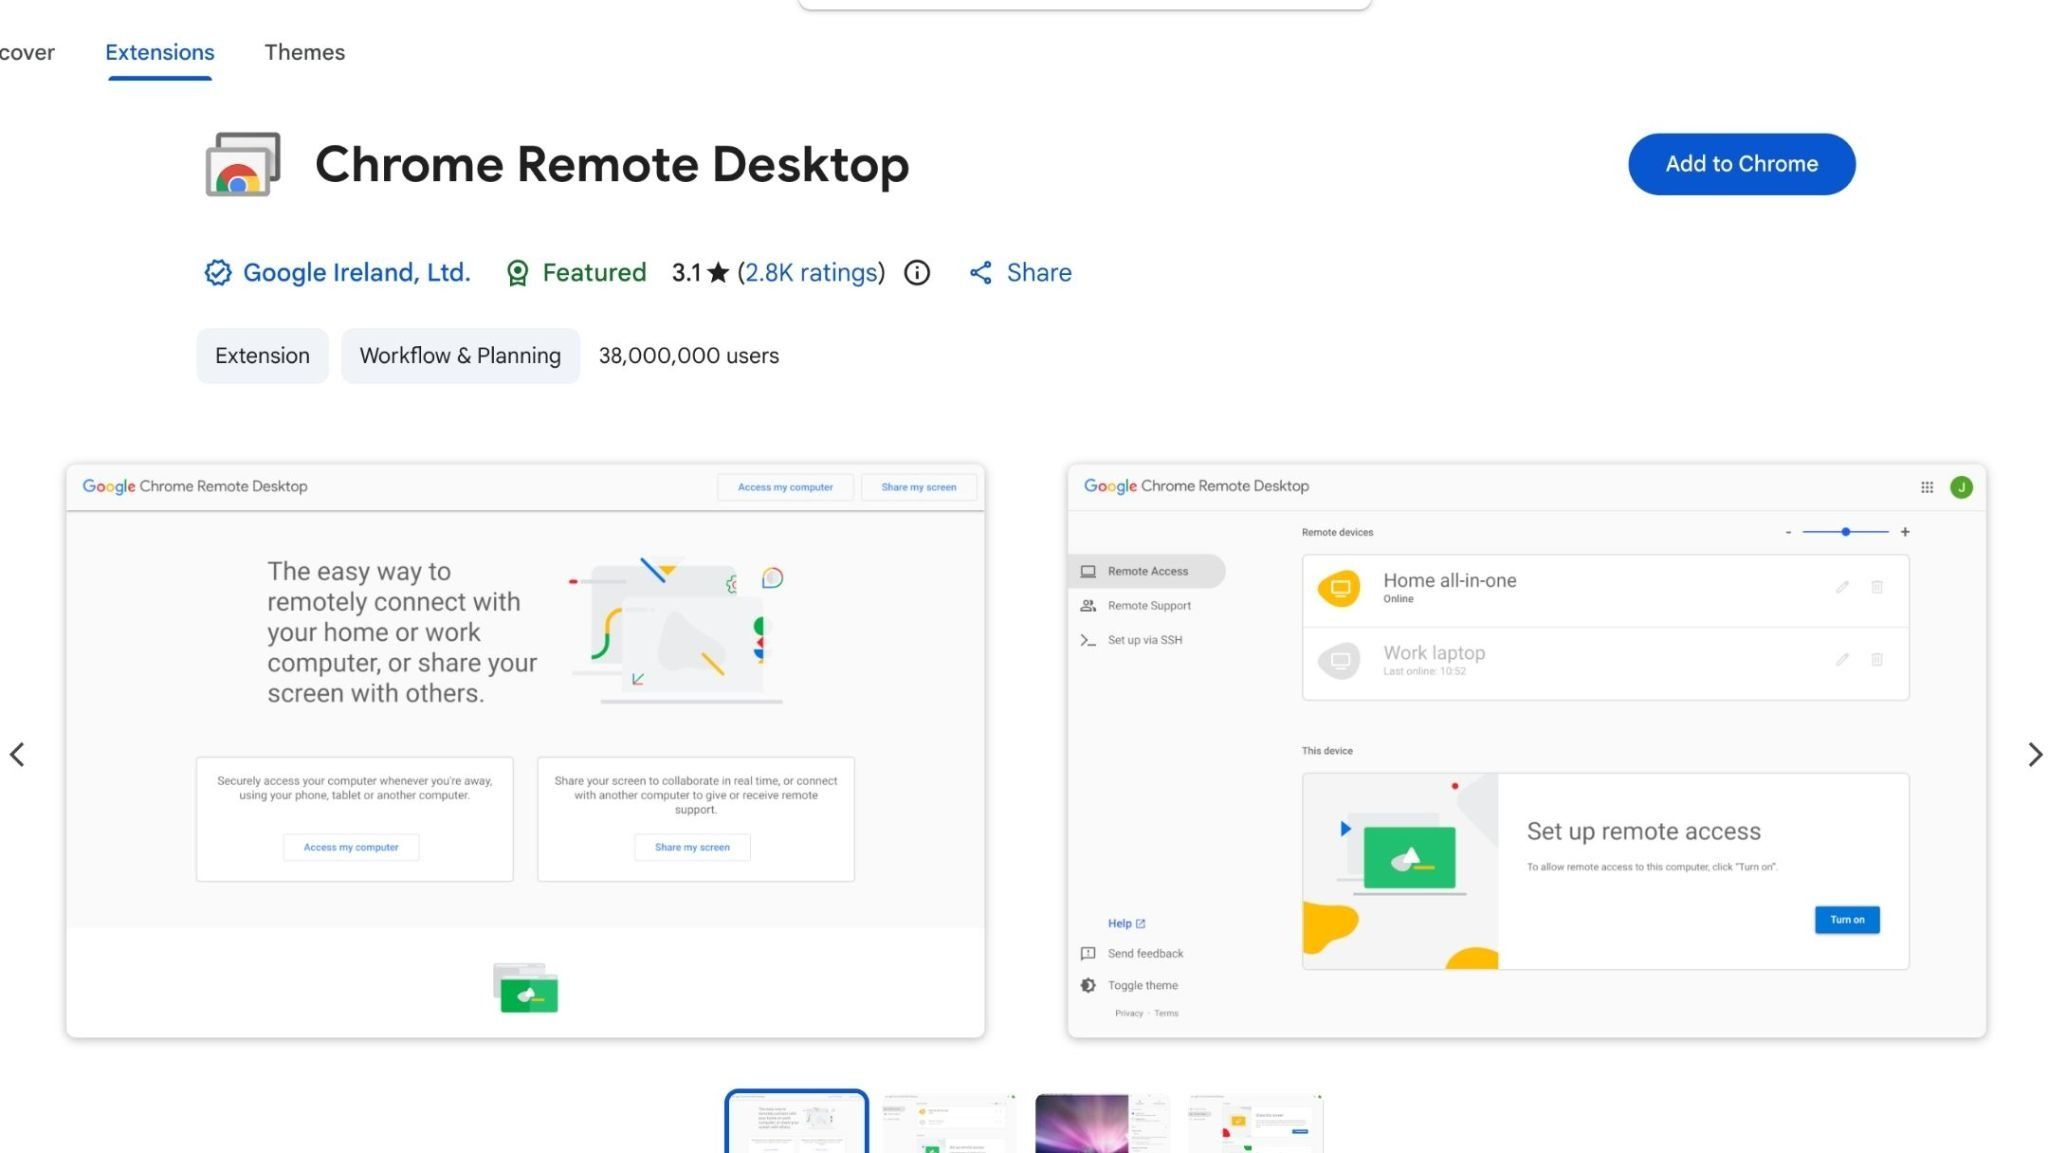Click the Featured badge icon
Image resolution: width=2048 pixels, height=1153 pixels.
517,273
